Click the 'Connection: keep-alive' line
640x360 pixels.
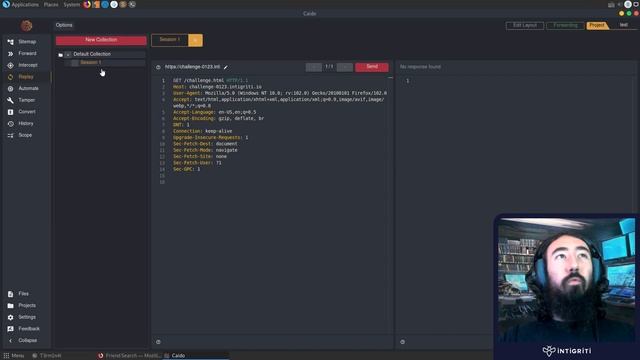pos(202,131)
